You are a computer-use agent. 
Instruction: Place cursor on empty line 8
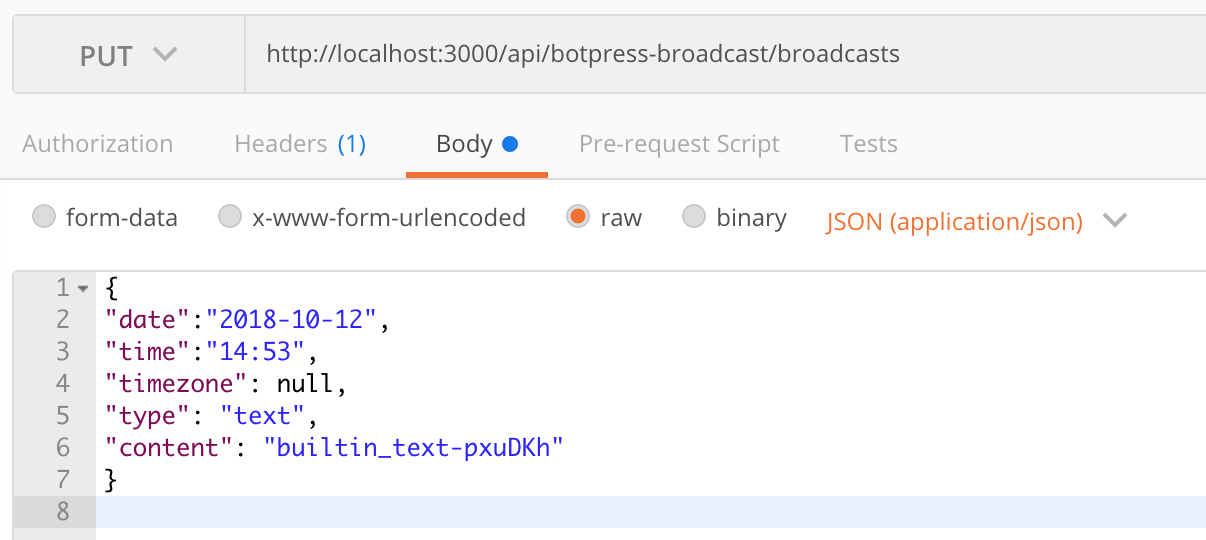click(650, 512)
